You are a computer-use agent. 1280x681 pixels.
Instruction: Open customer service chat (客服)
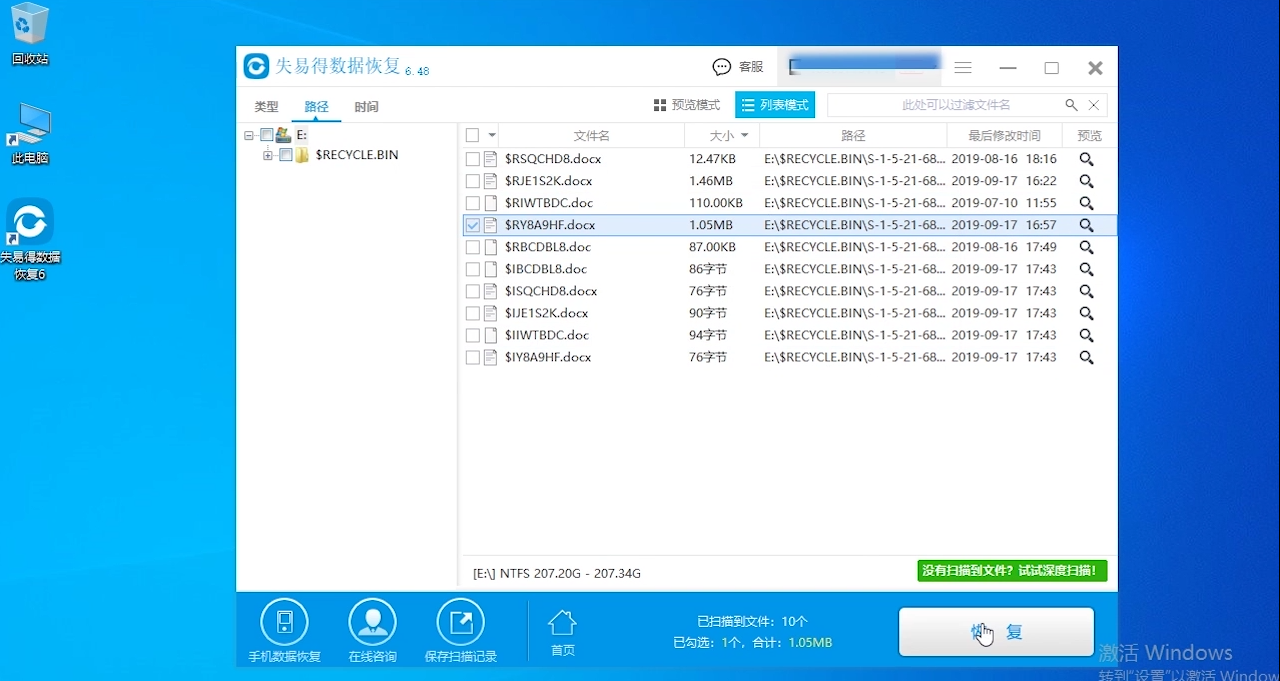point(737,67)
